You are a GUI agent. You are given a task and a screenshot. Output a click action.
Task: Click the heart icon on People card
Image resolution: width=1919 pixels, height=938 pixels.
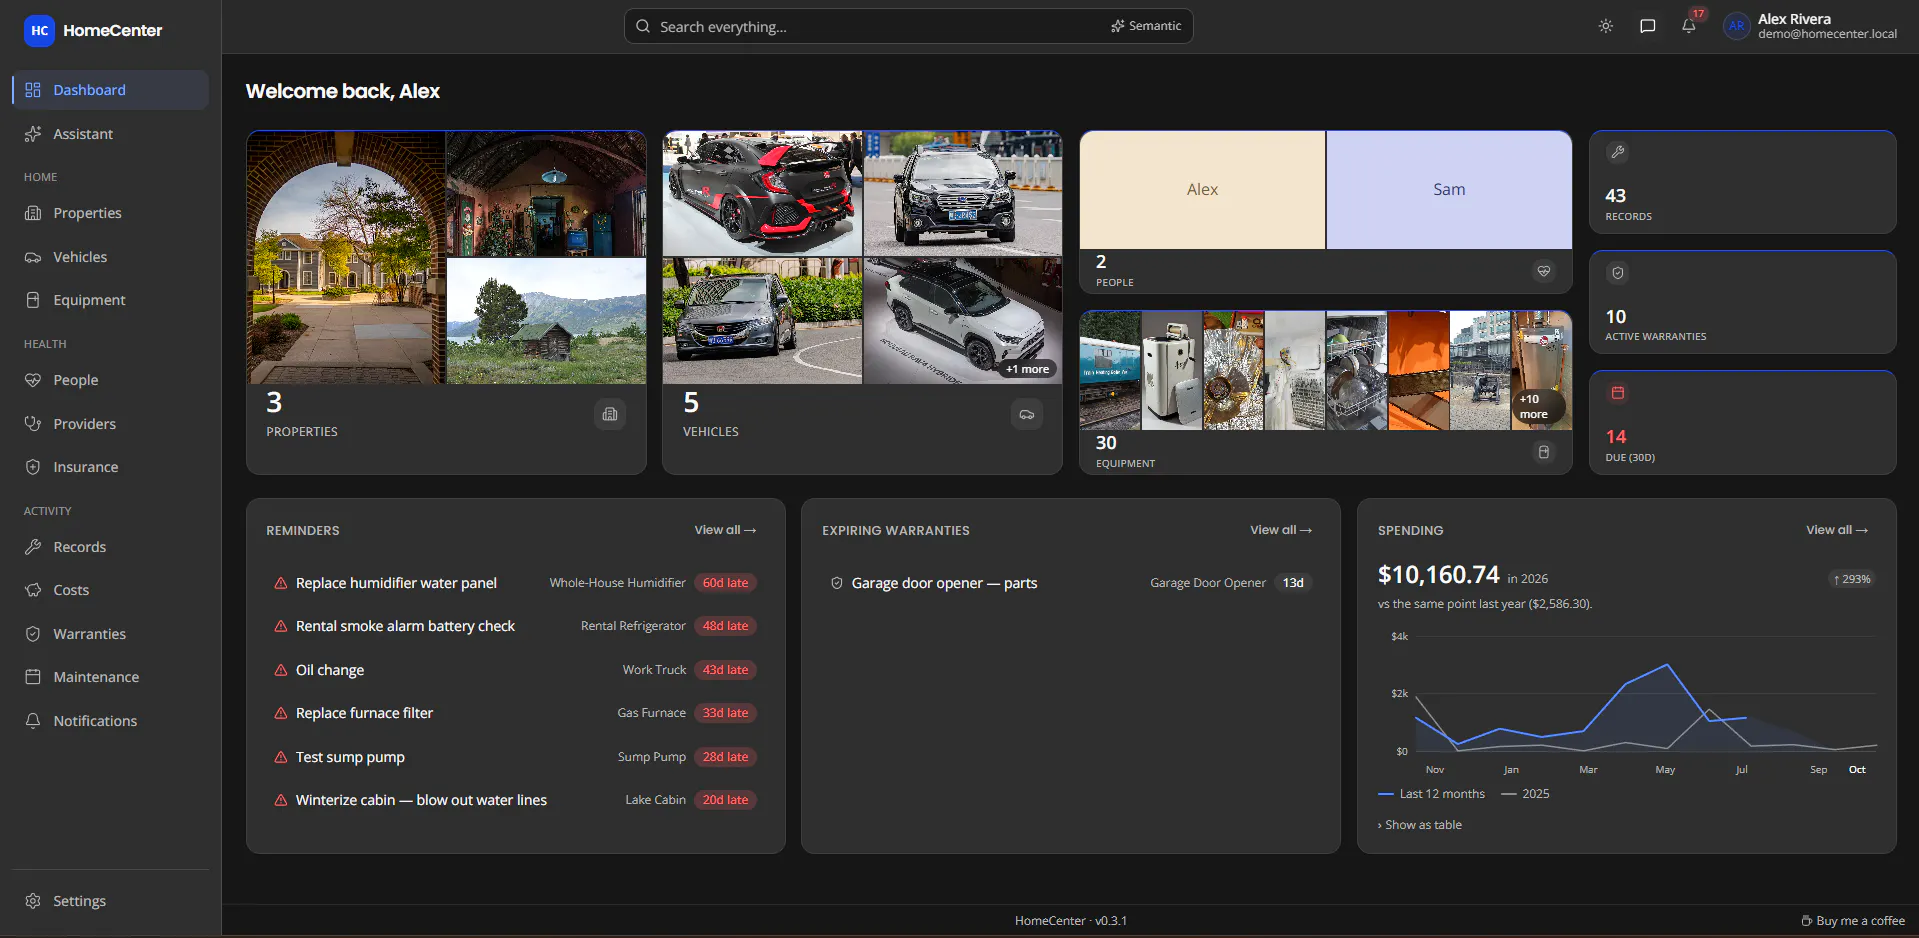(x=1544, y=271)
